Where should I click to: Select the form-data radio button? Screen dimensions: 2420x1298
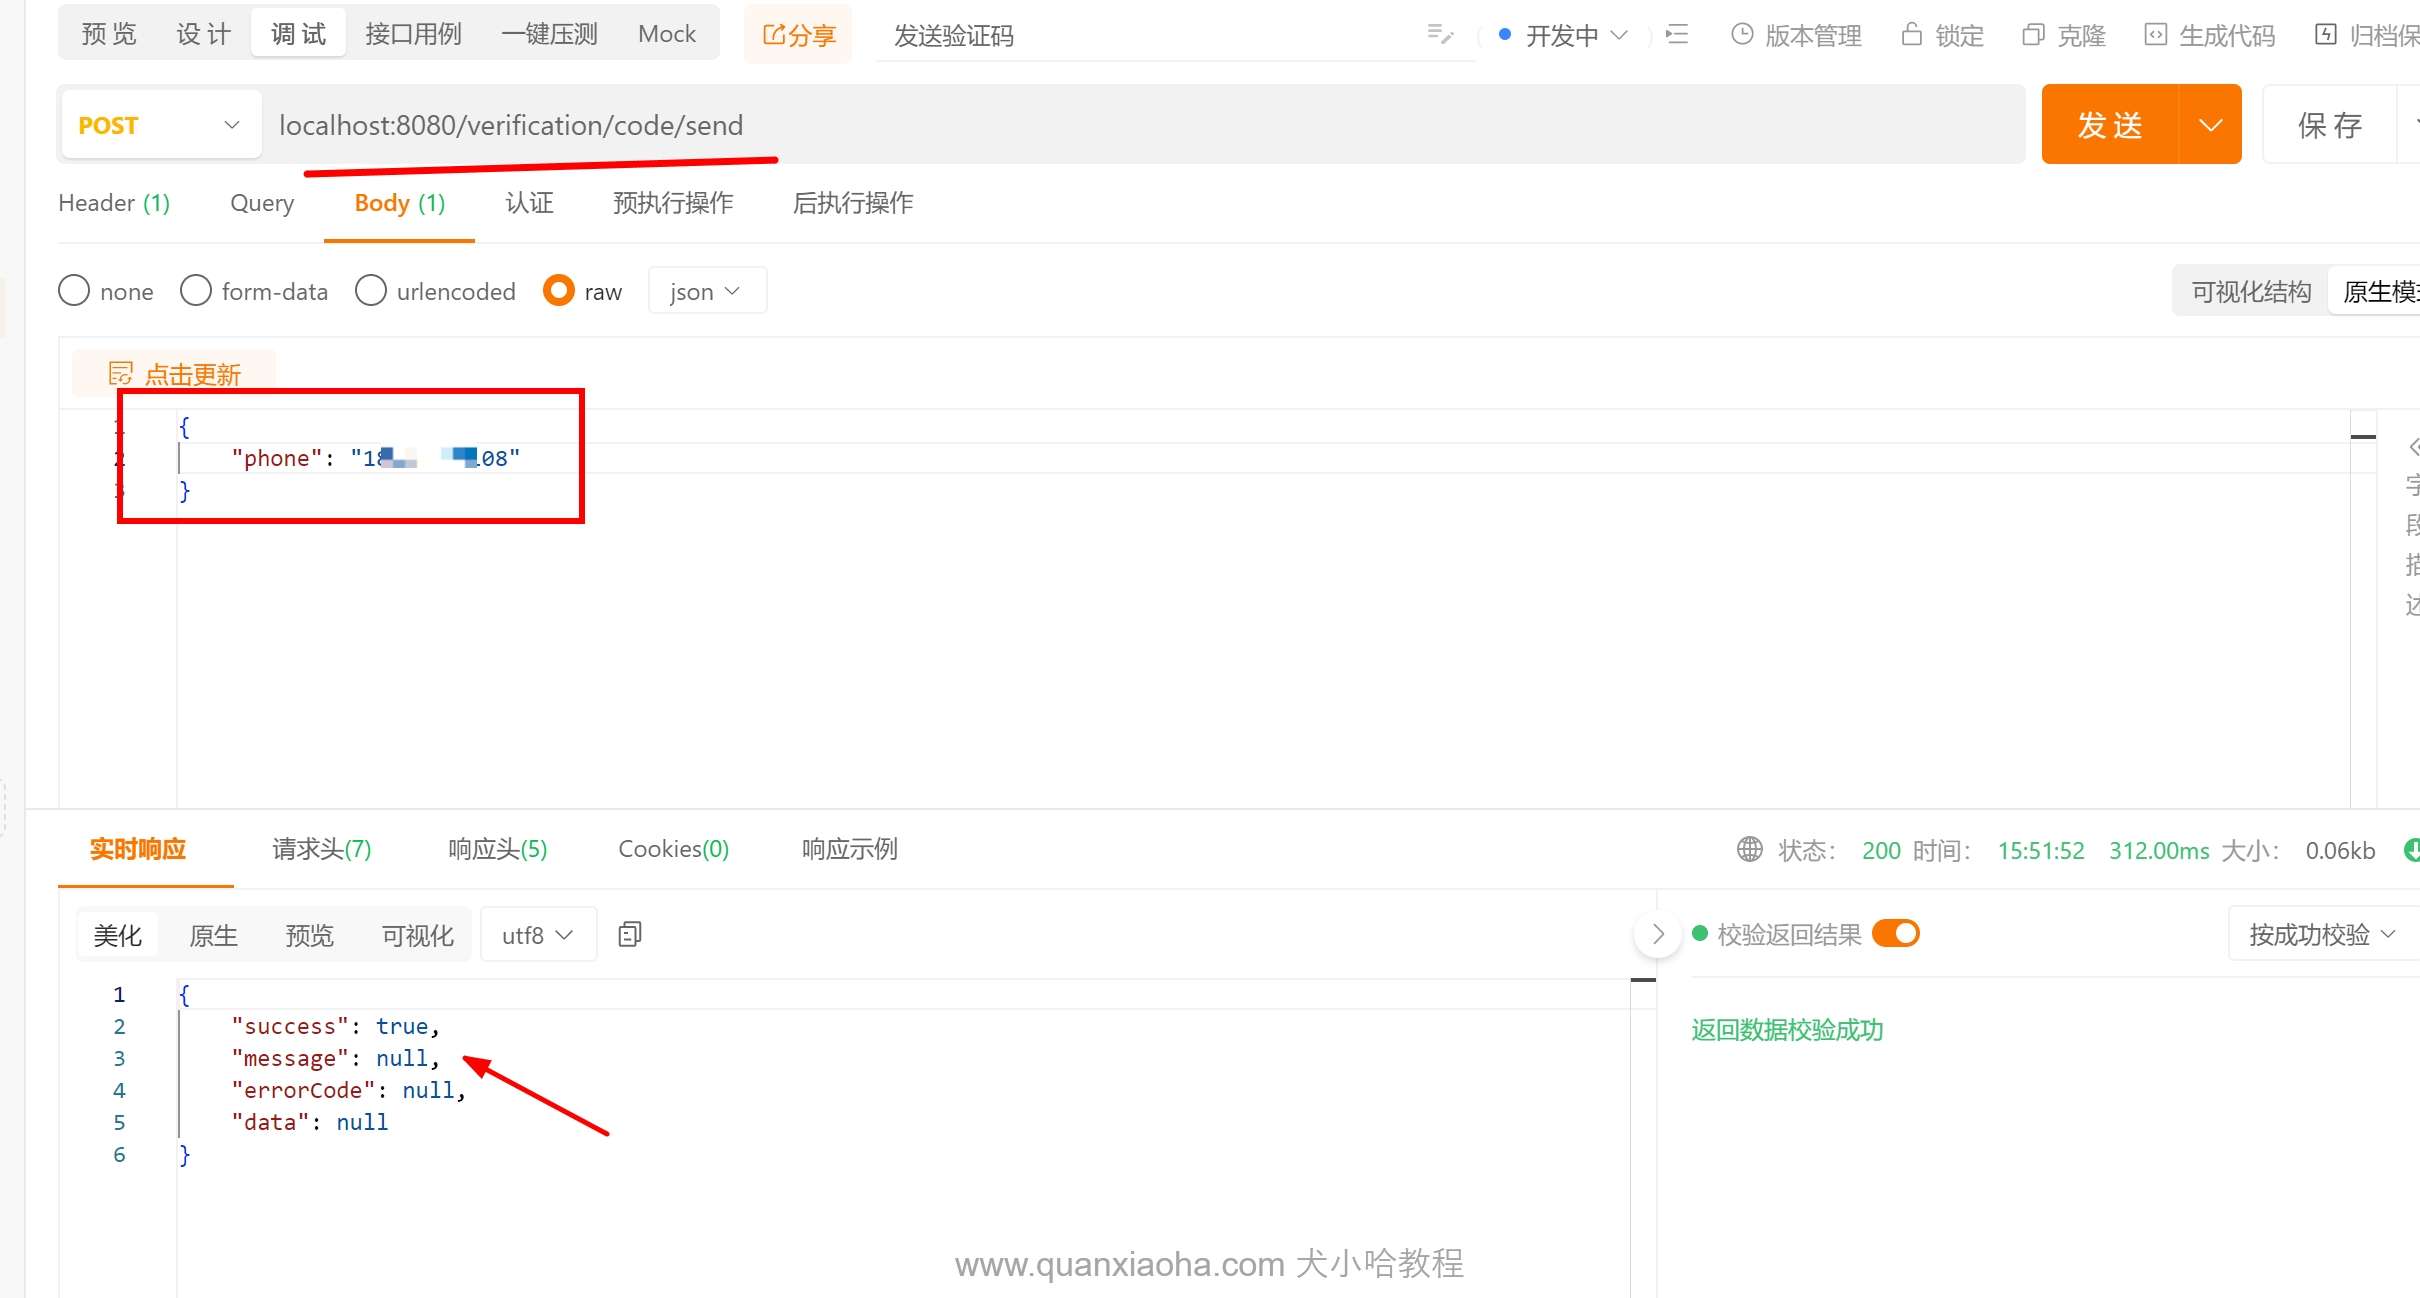coord(196,291)
